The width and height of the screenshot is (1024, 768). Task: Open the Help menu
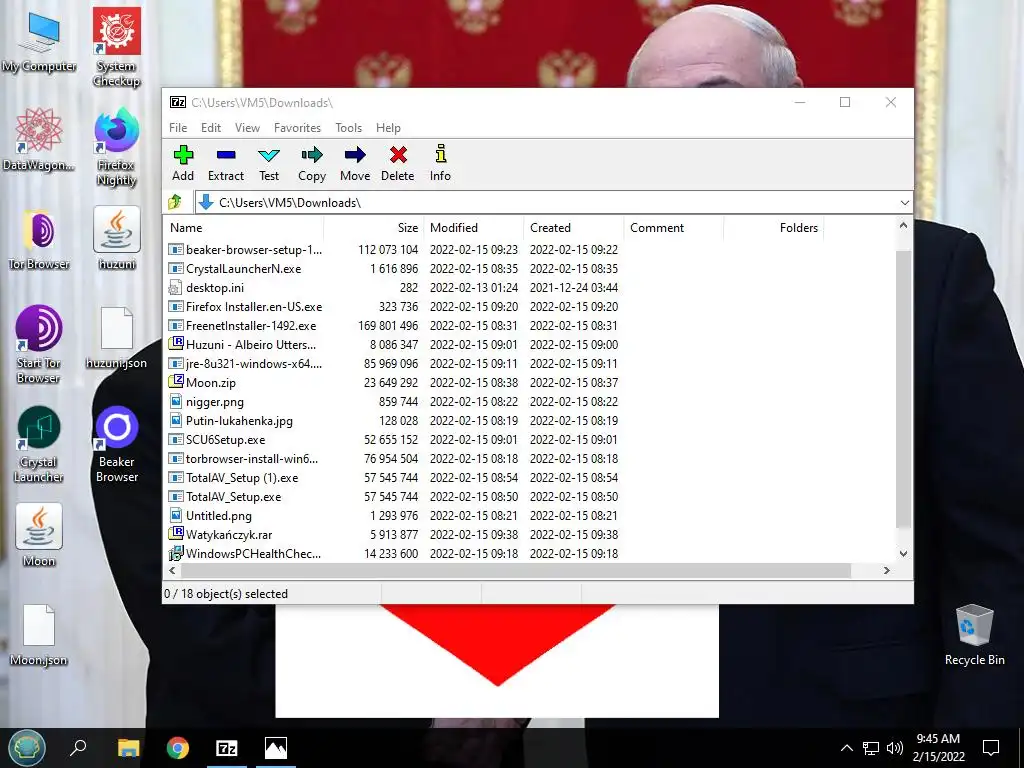click(388, 128)
